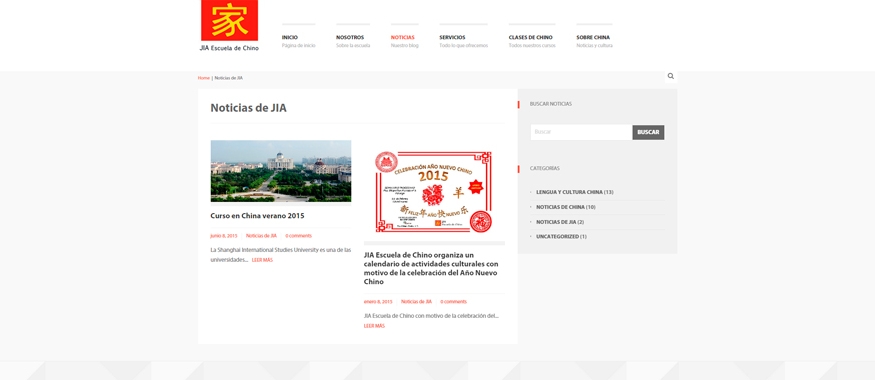
Task: Click the JIA Escuela de Chino logo
Action: [229, 26]
